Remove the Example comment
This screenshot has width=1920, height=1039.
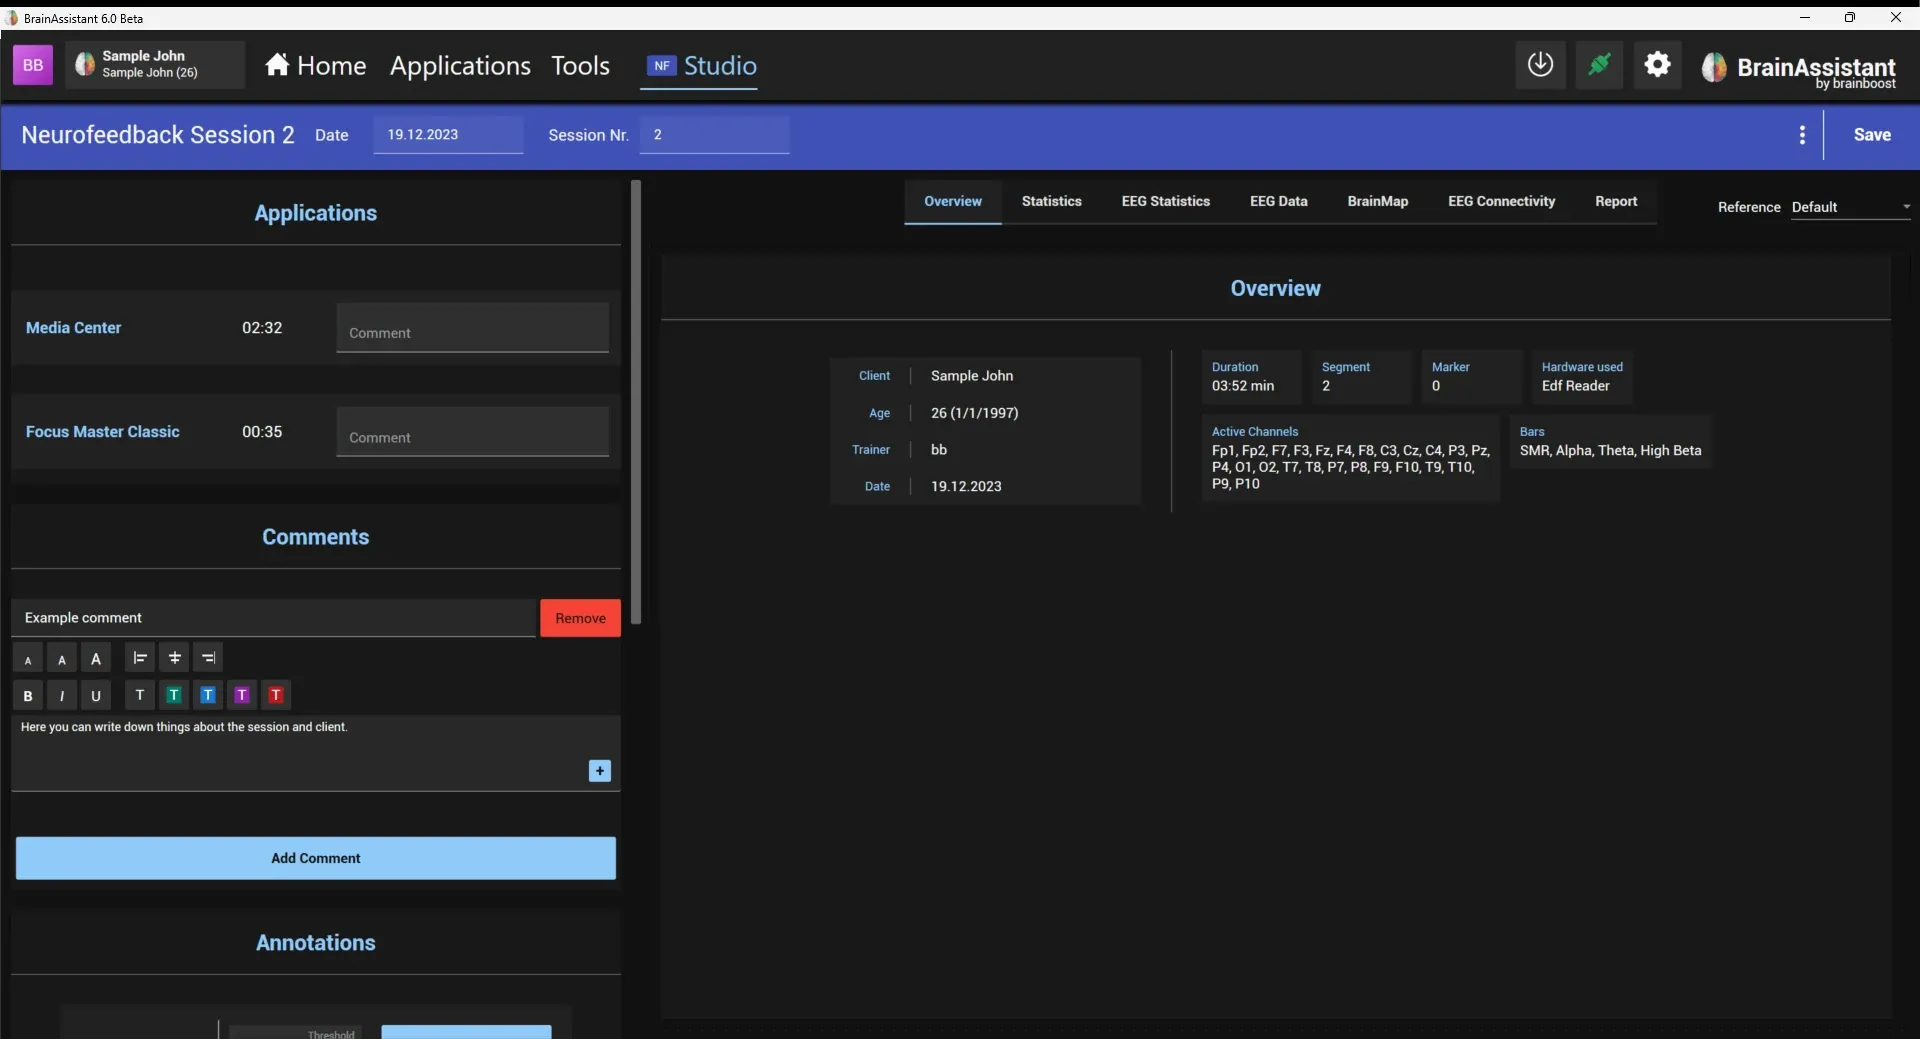(x=580, y=618)
